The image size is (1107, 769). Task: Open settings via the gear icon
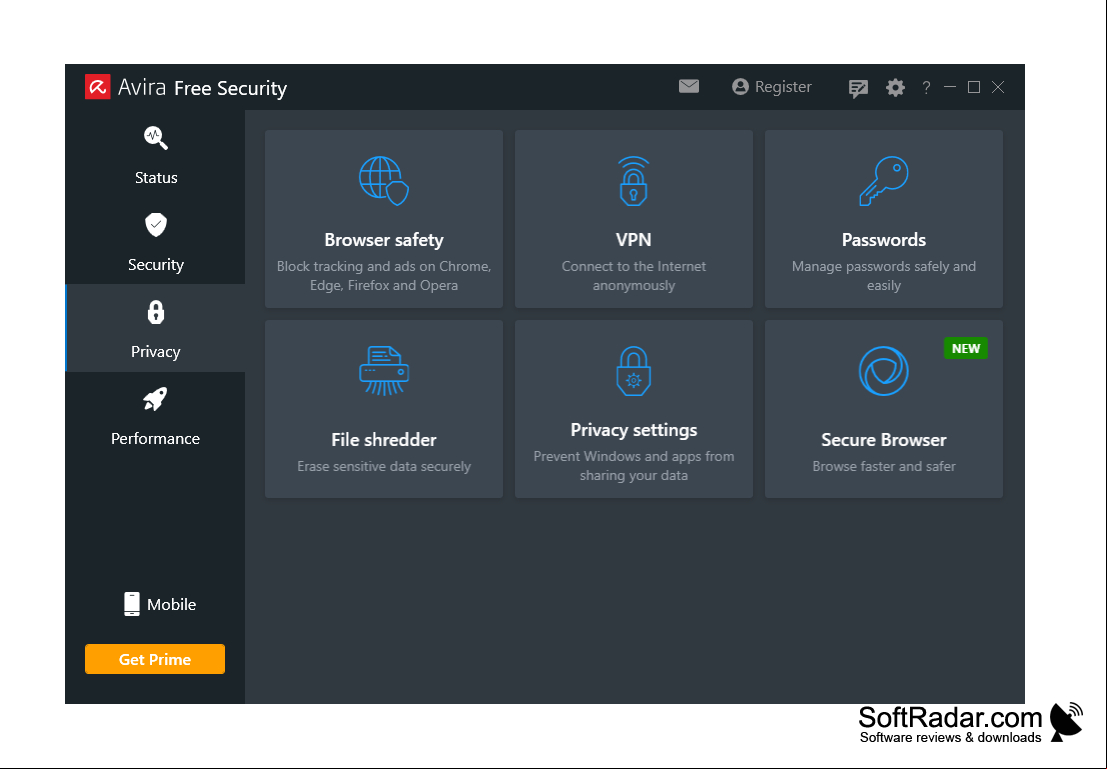pos(895,87)
